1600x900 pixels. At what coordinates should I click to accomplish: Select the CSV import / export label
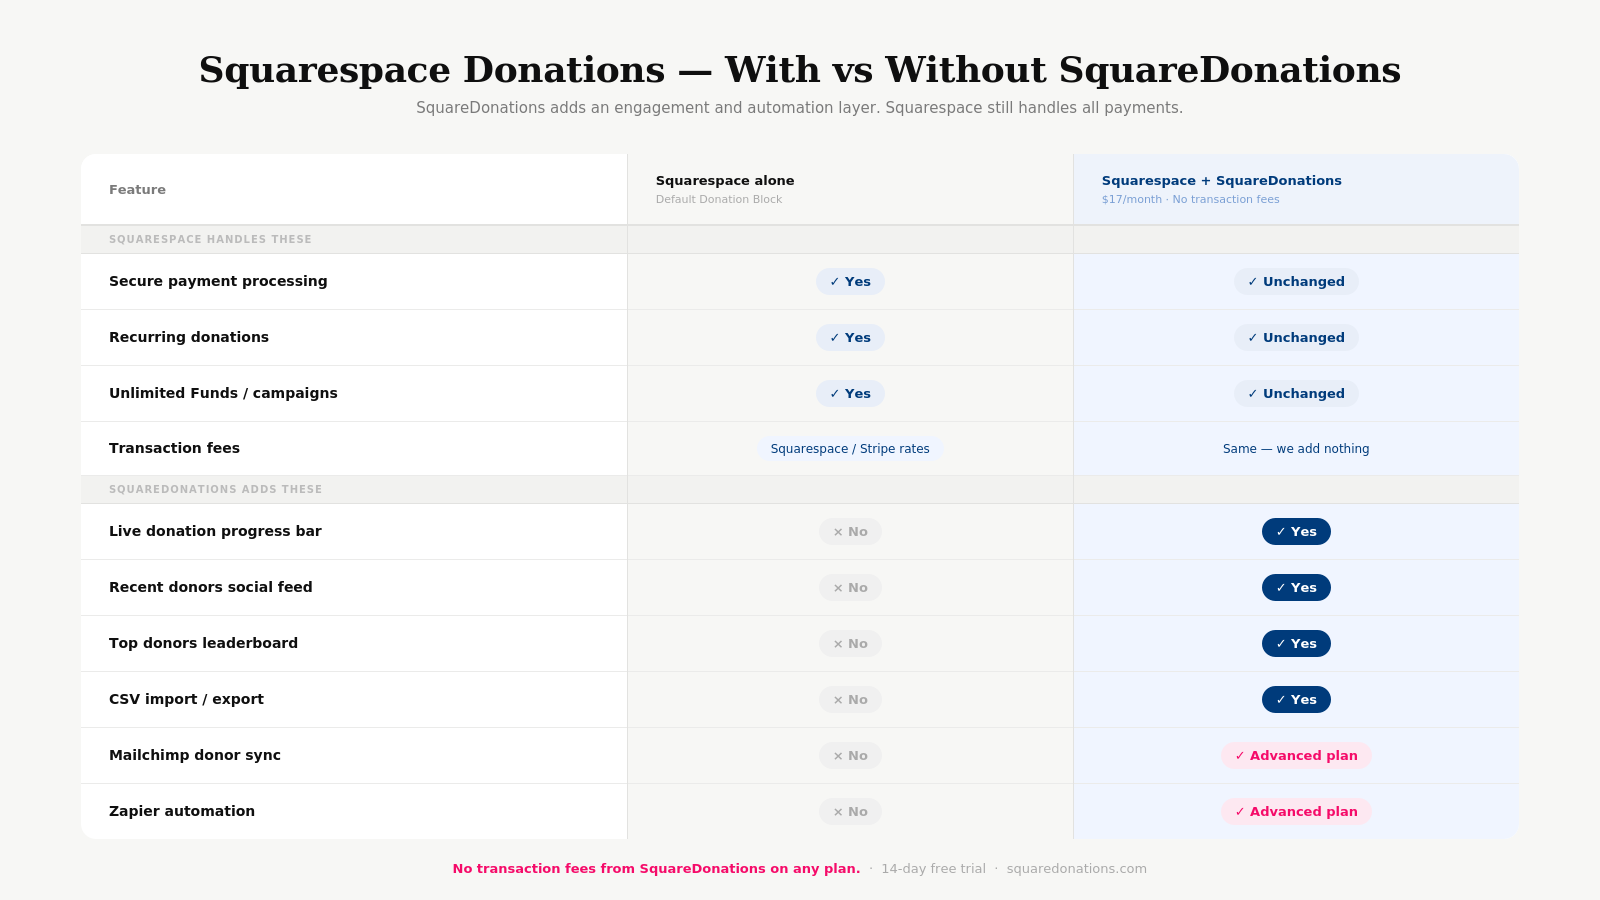[x=187, y=699]
